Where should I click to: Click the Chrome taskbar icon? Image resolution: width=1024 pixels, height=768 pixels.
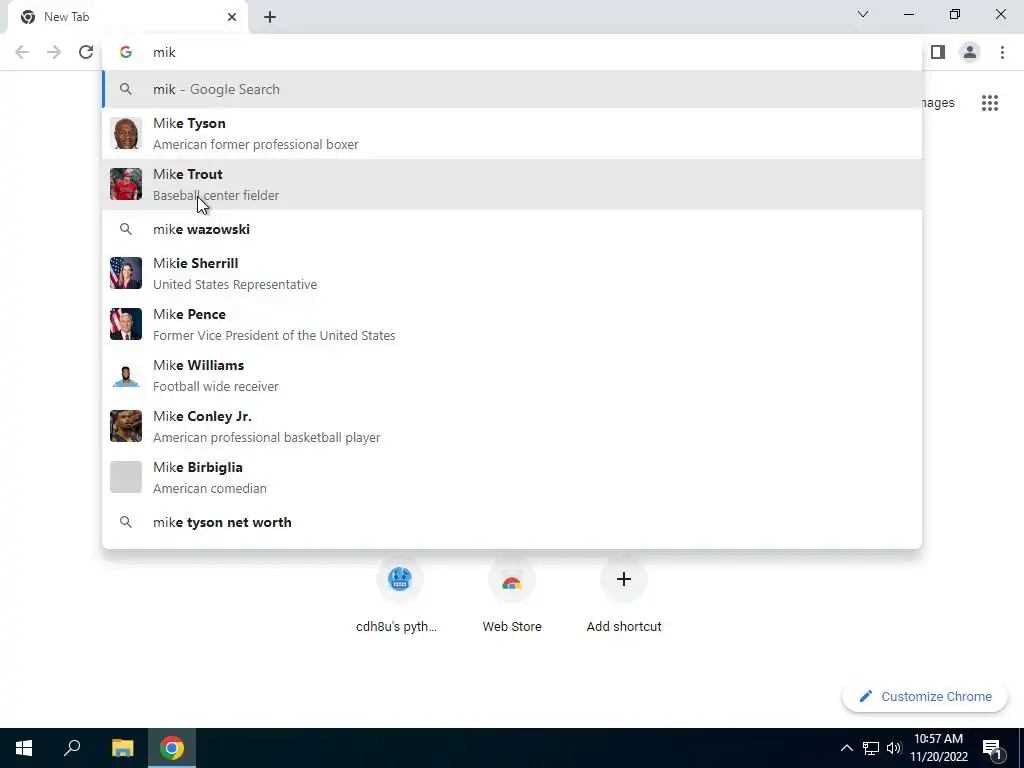[172, 748]
